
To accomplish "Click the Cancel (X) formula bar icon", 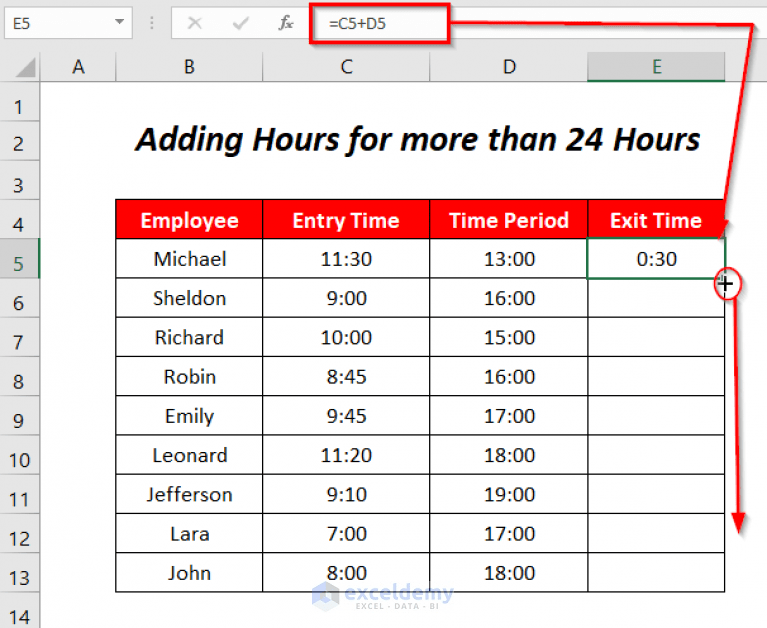I will click(x=195, y=23).
